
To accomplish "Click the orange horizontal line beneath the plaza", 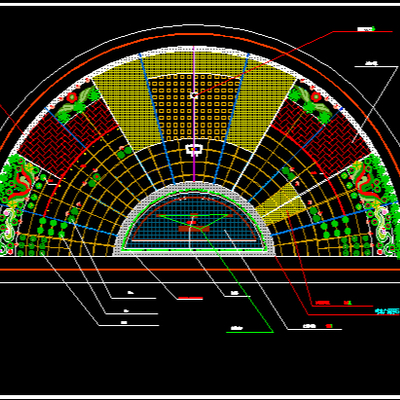I will coord(200,269).
